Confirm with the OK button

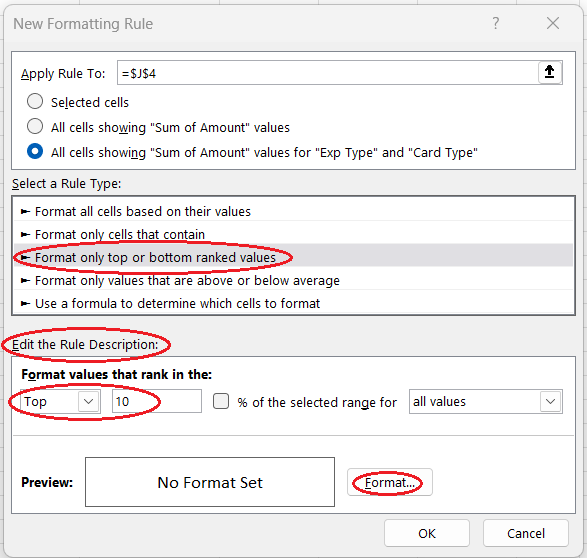427,533
